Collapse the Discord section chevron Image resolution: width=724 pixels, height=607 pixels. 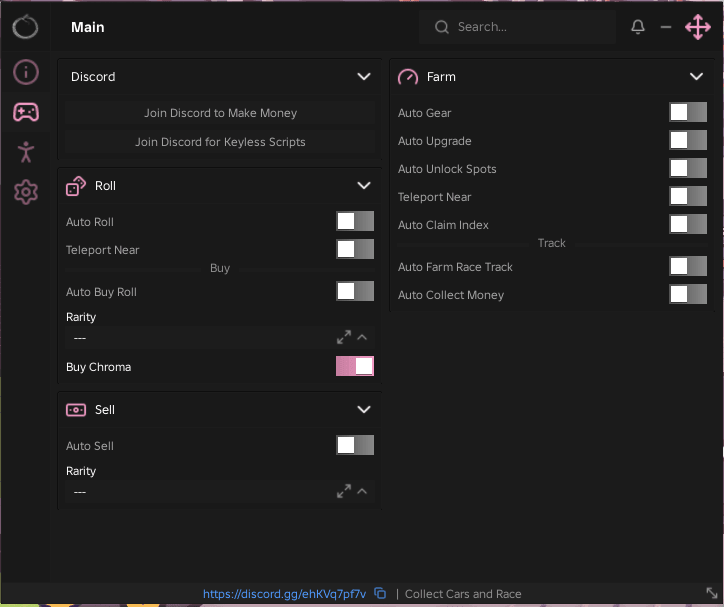[364, 77]
